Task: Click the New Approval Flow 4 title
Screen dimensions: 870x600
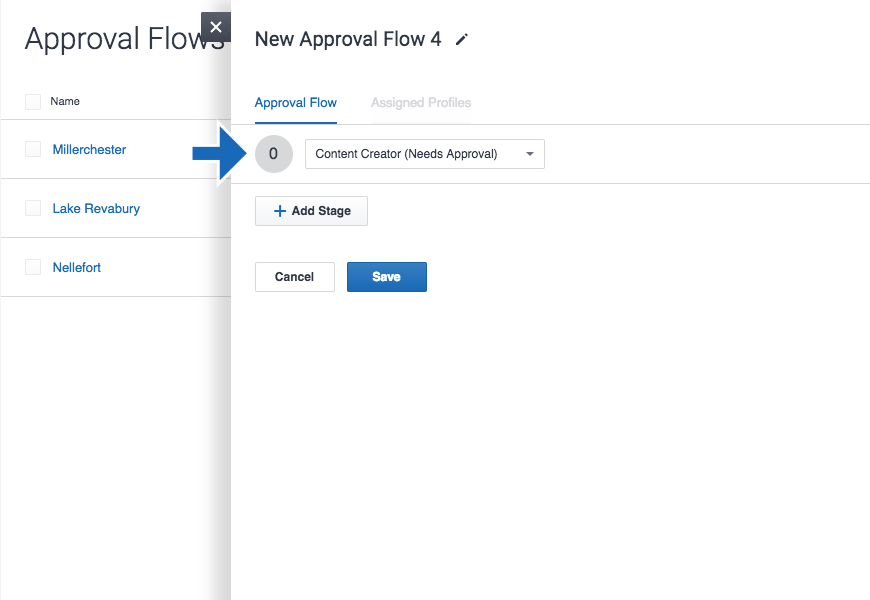Action: 348,39
